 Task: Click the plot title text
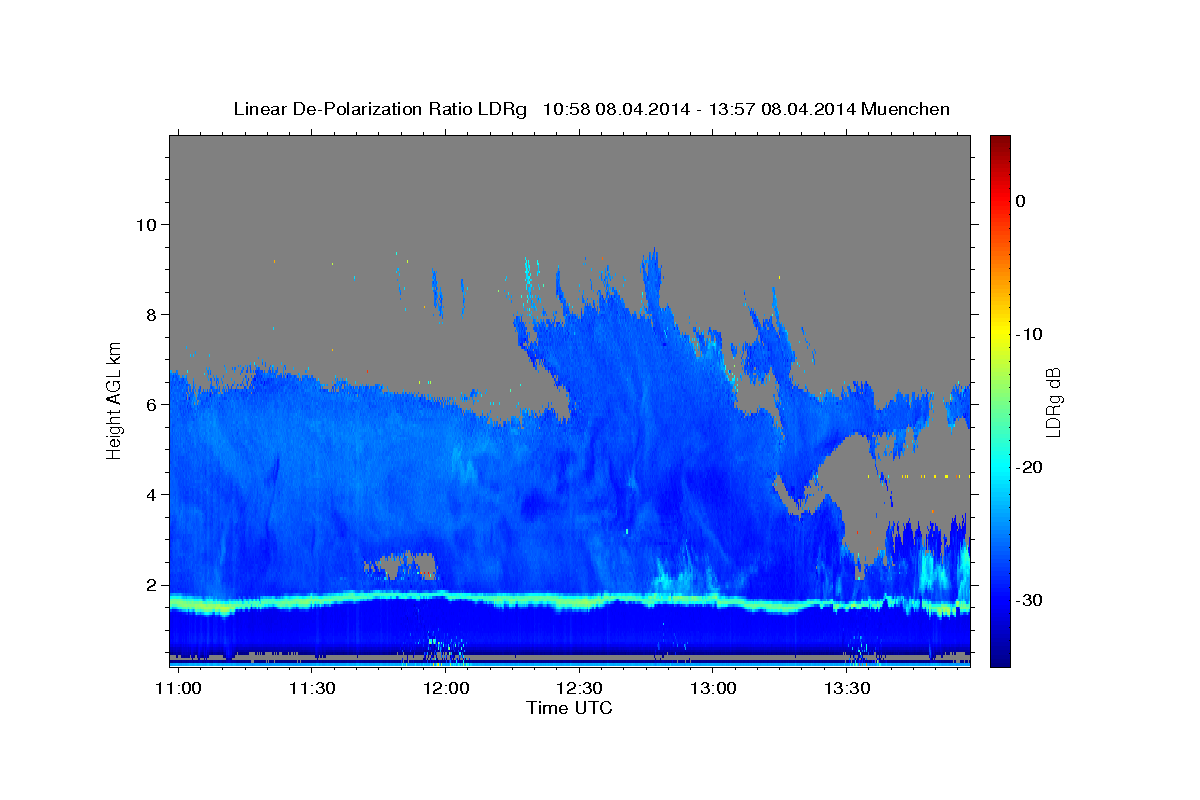click(x=591, y=109)
